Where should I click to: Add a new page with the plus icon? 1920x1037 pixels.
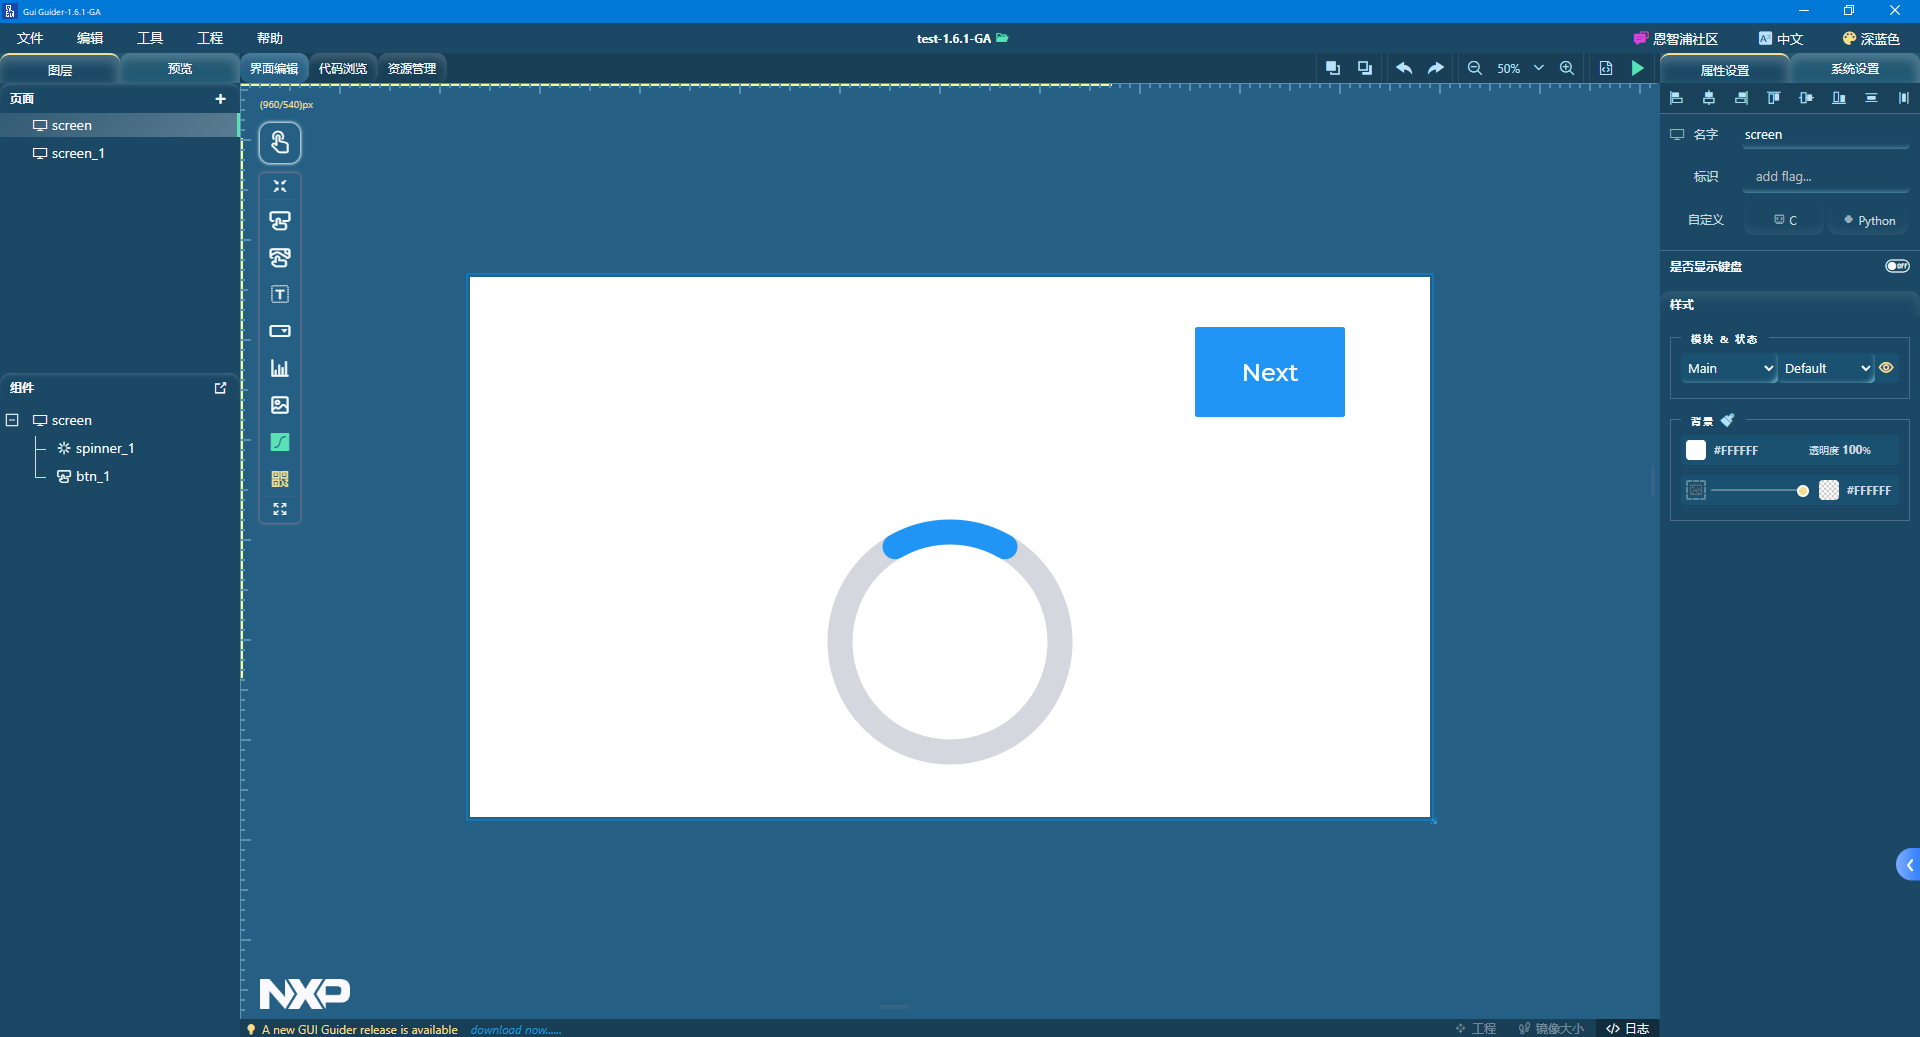click(x=220, y=99)
